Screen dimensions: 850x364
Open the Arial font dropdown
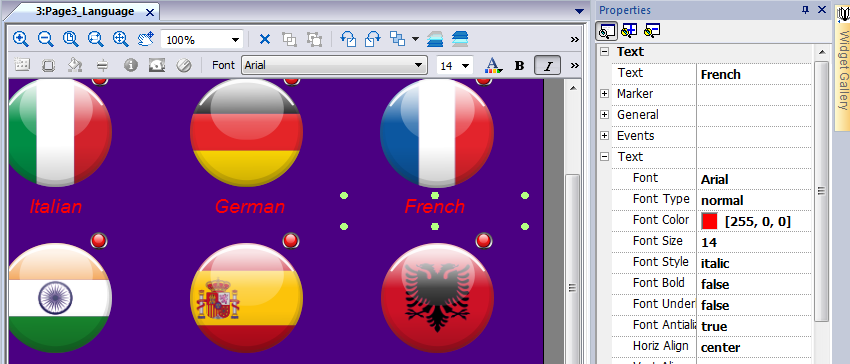[x=334, y=66]
